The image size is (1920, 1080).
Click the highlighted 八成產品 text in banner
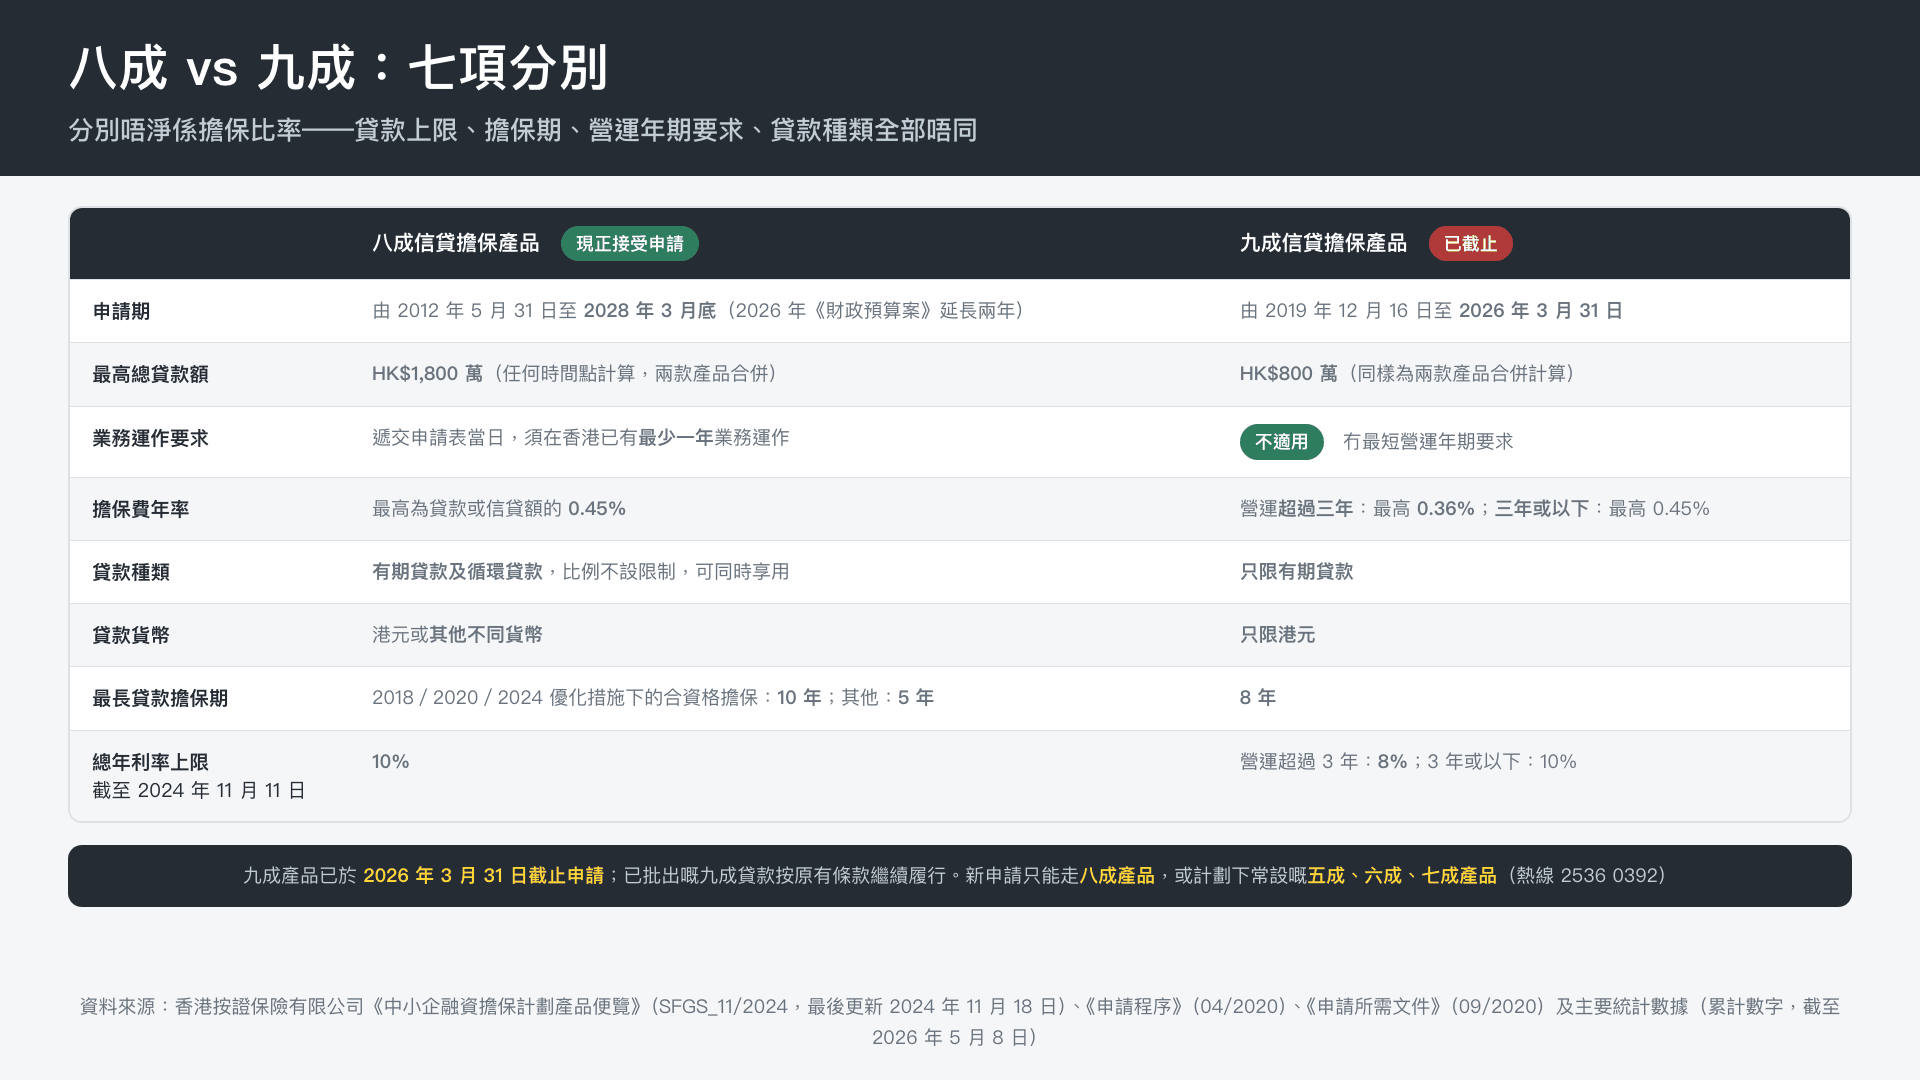[x=1117, y=876]
